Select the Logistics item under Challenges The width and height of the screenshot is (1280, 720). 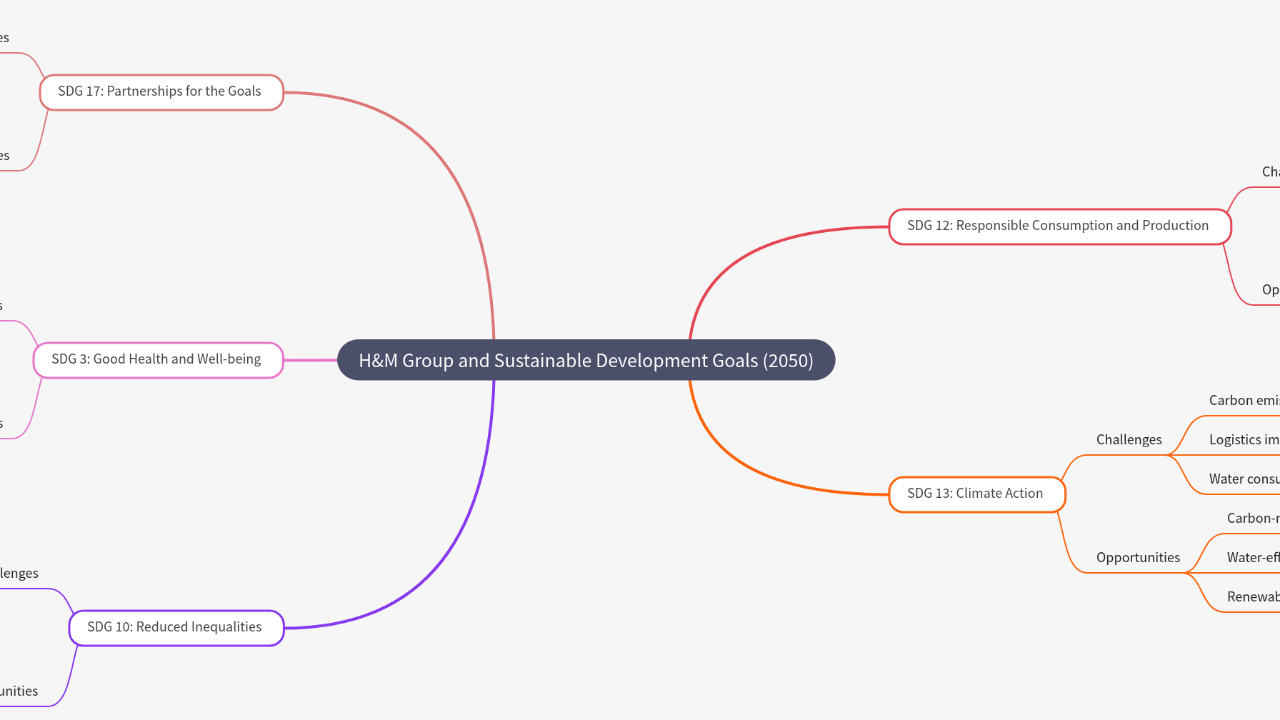[1244, 440]
